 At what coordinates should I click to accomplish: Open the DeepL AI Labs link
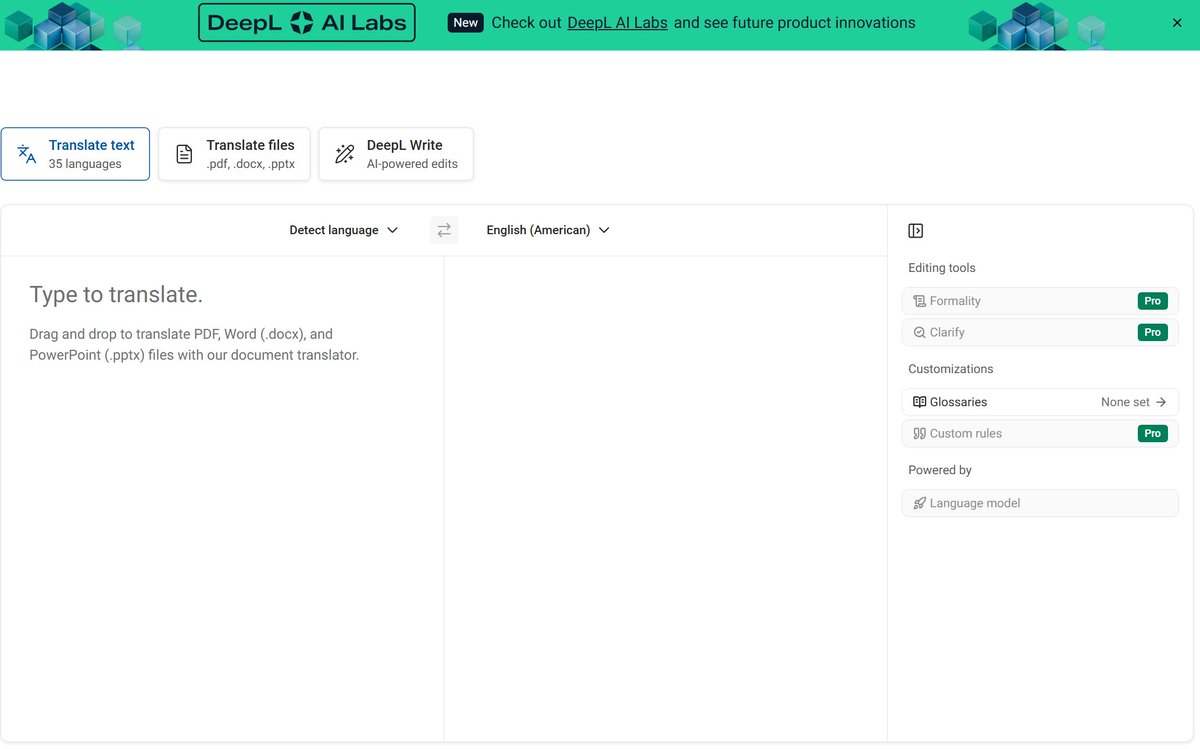[x=617, y=22]
